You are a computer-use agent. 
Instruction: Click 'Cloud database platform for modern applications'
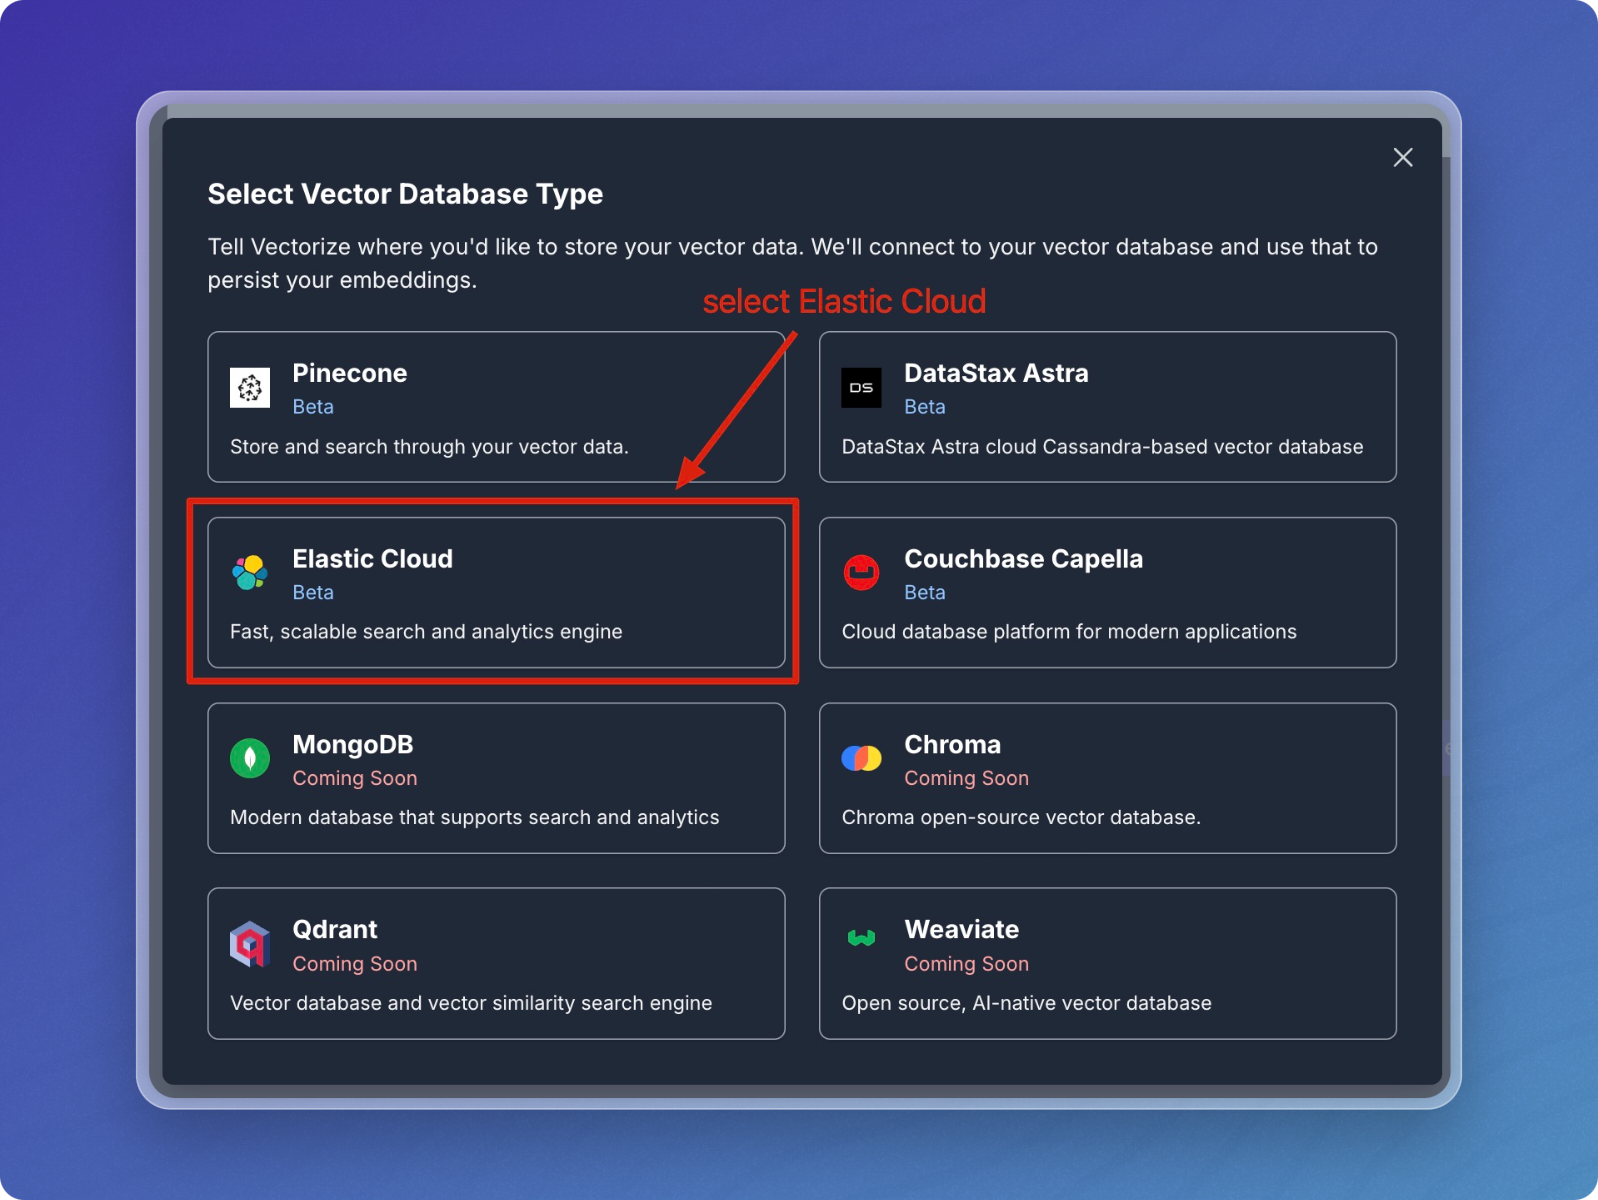pos(1069,632)
